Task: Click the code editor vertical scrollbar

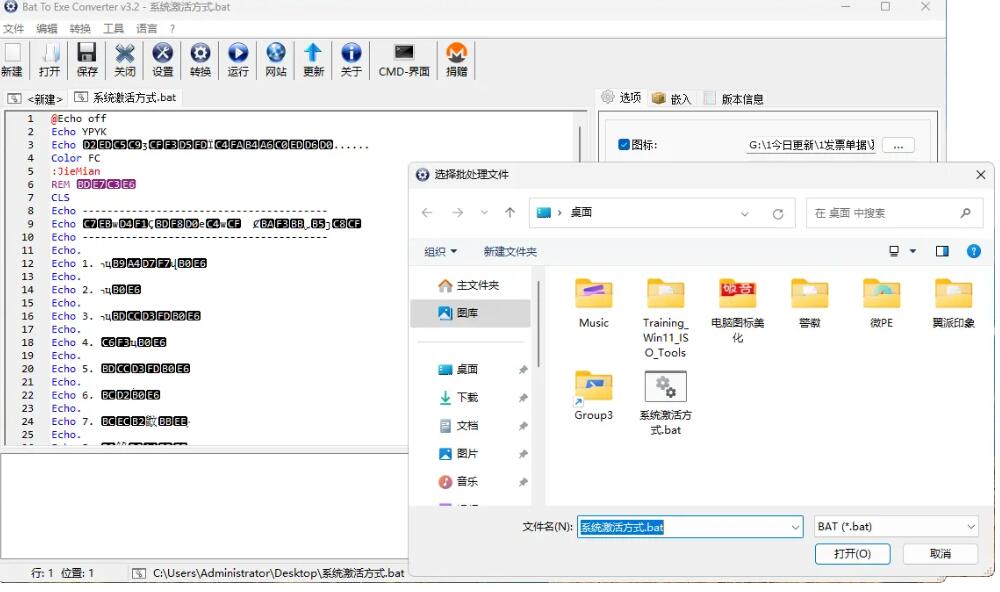Action: (580, 250)
